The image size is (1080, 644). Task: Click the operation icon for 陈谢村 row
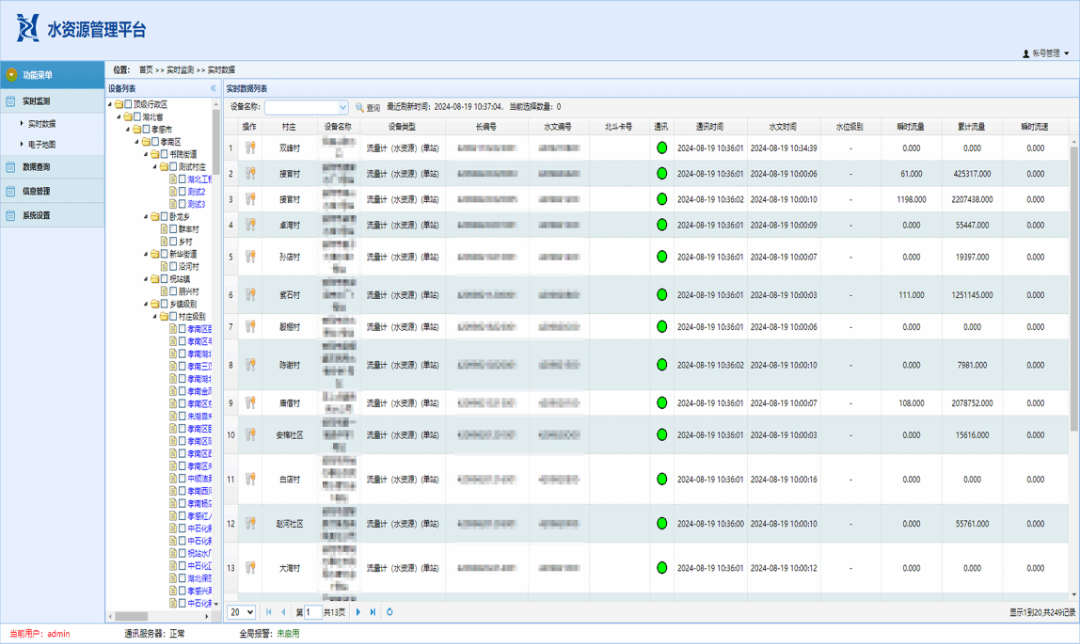coord(250,365)
